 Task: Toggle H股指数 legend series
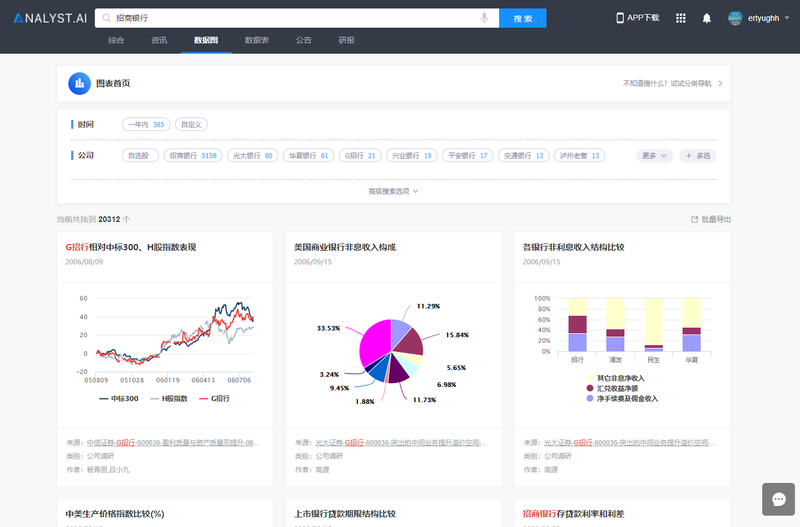pyautogui.click(x=169, y=398)
